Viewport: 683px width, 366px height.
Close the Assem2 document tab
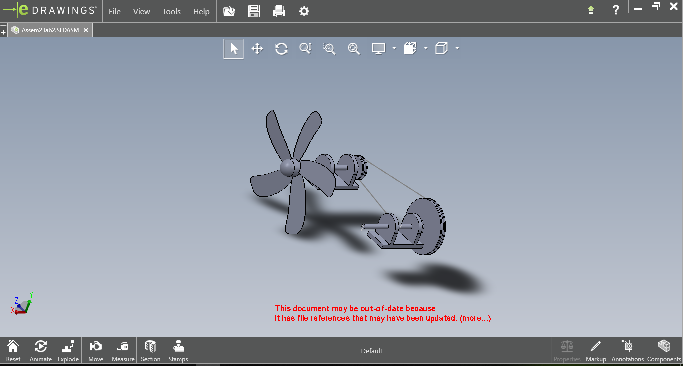[x=86, y=30]
